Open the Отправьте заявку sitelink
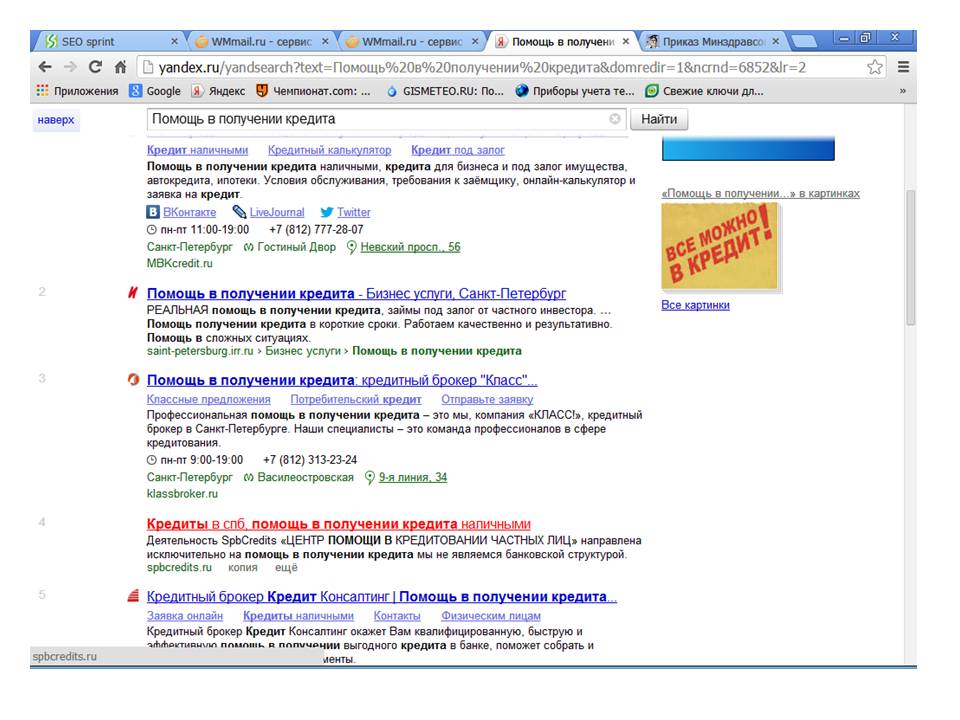 click(487, 399)
